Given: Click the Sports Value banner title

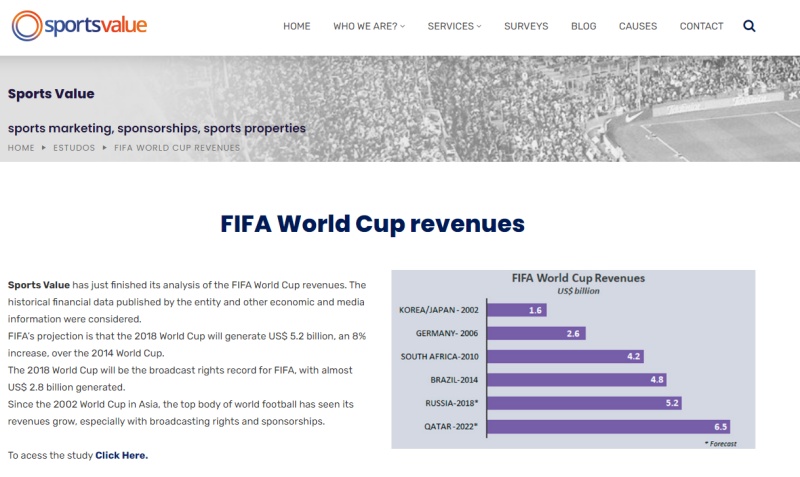Looking at the screenshot, I should pyautogui.click(x=51, y=94).
